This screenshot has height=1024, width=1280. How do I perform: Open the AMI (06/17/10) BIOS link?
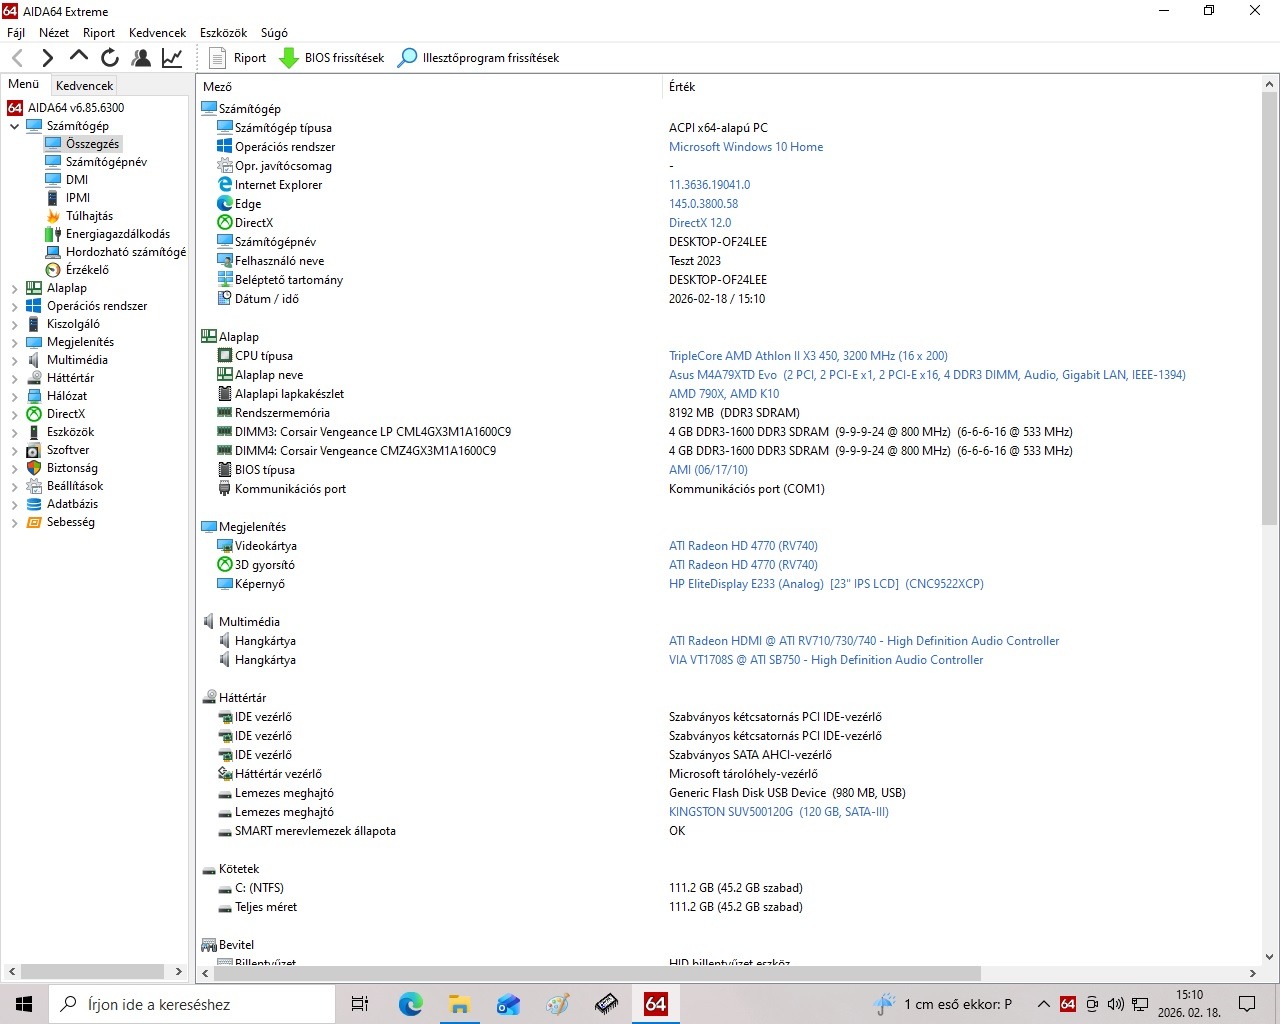[x=708, y=470]
